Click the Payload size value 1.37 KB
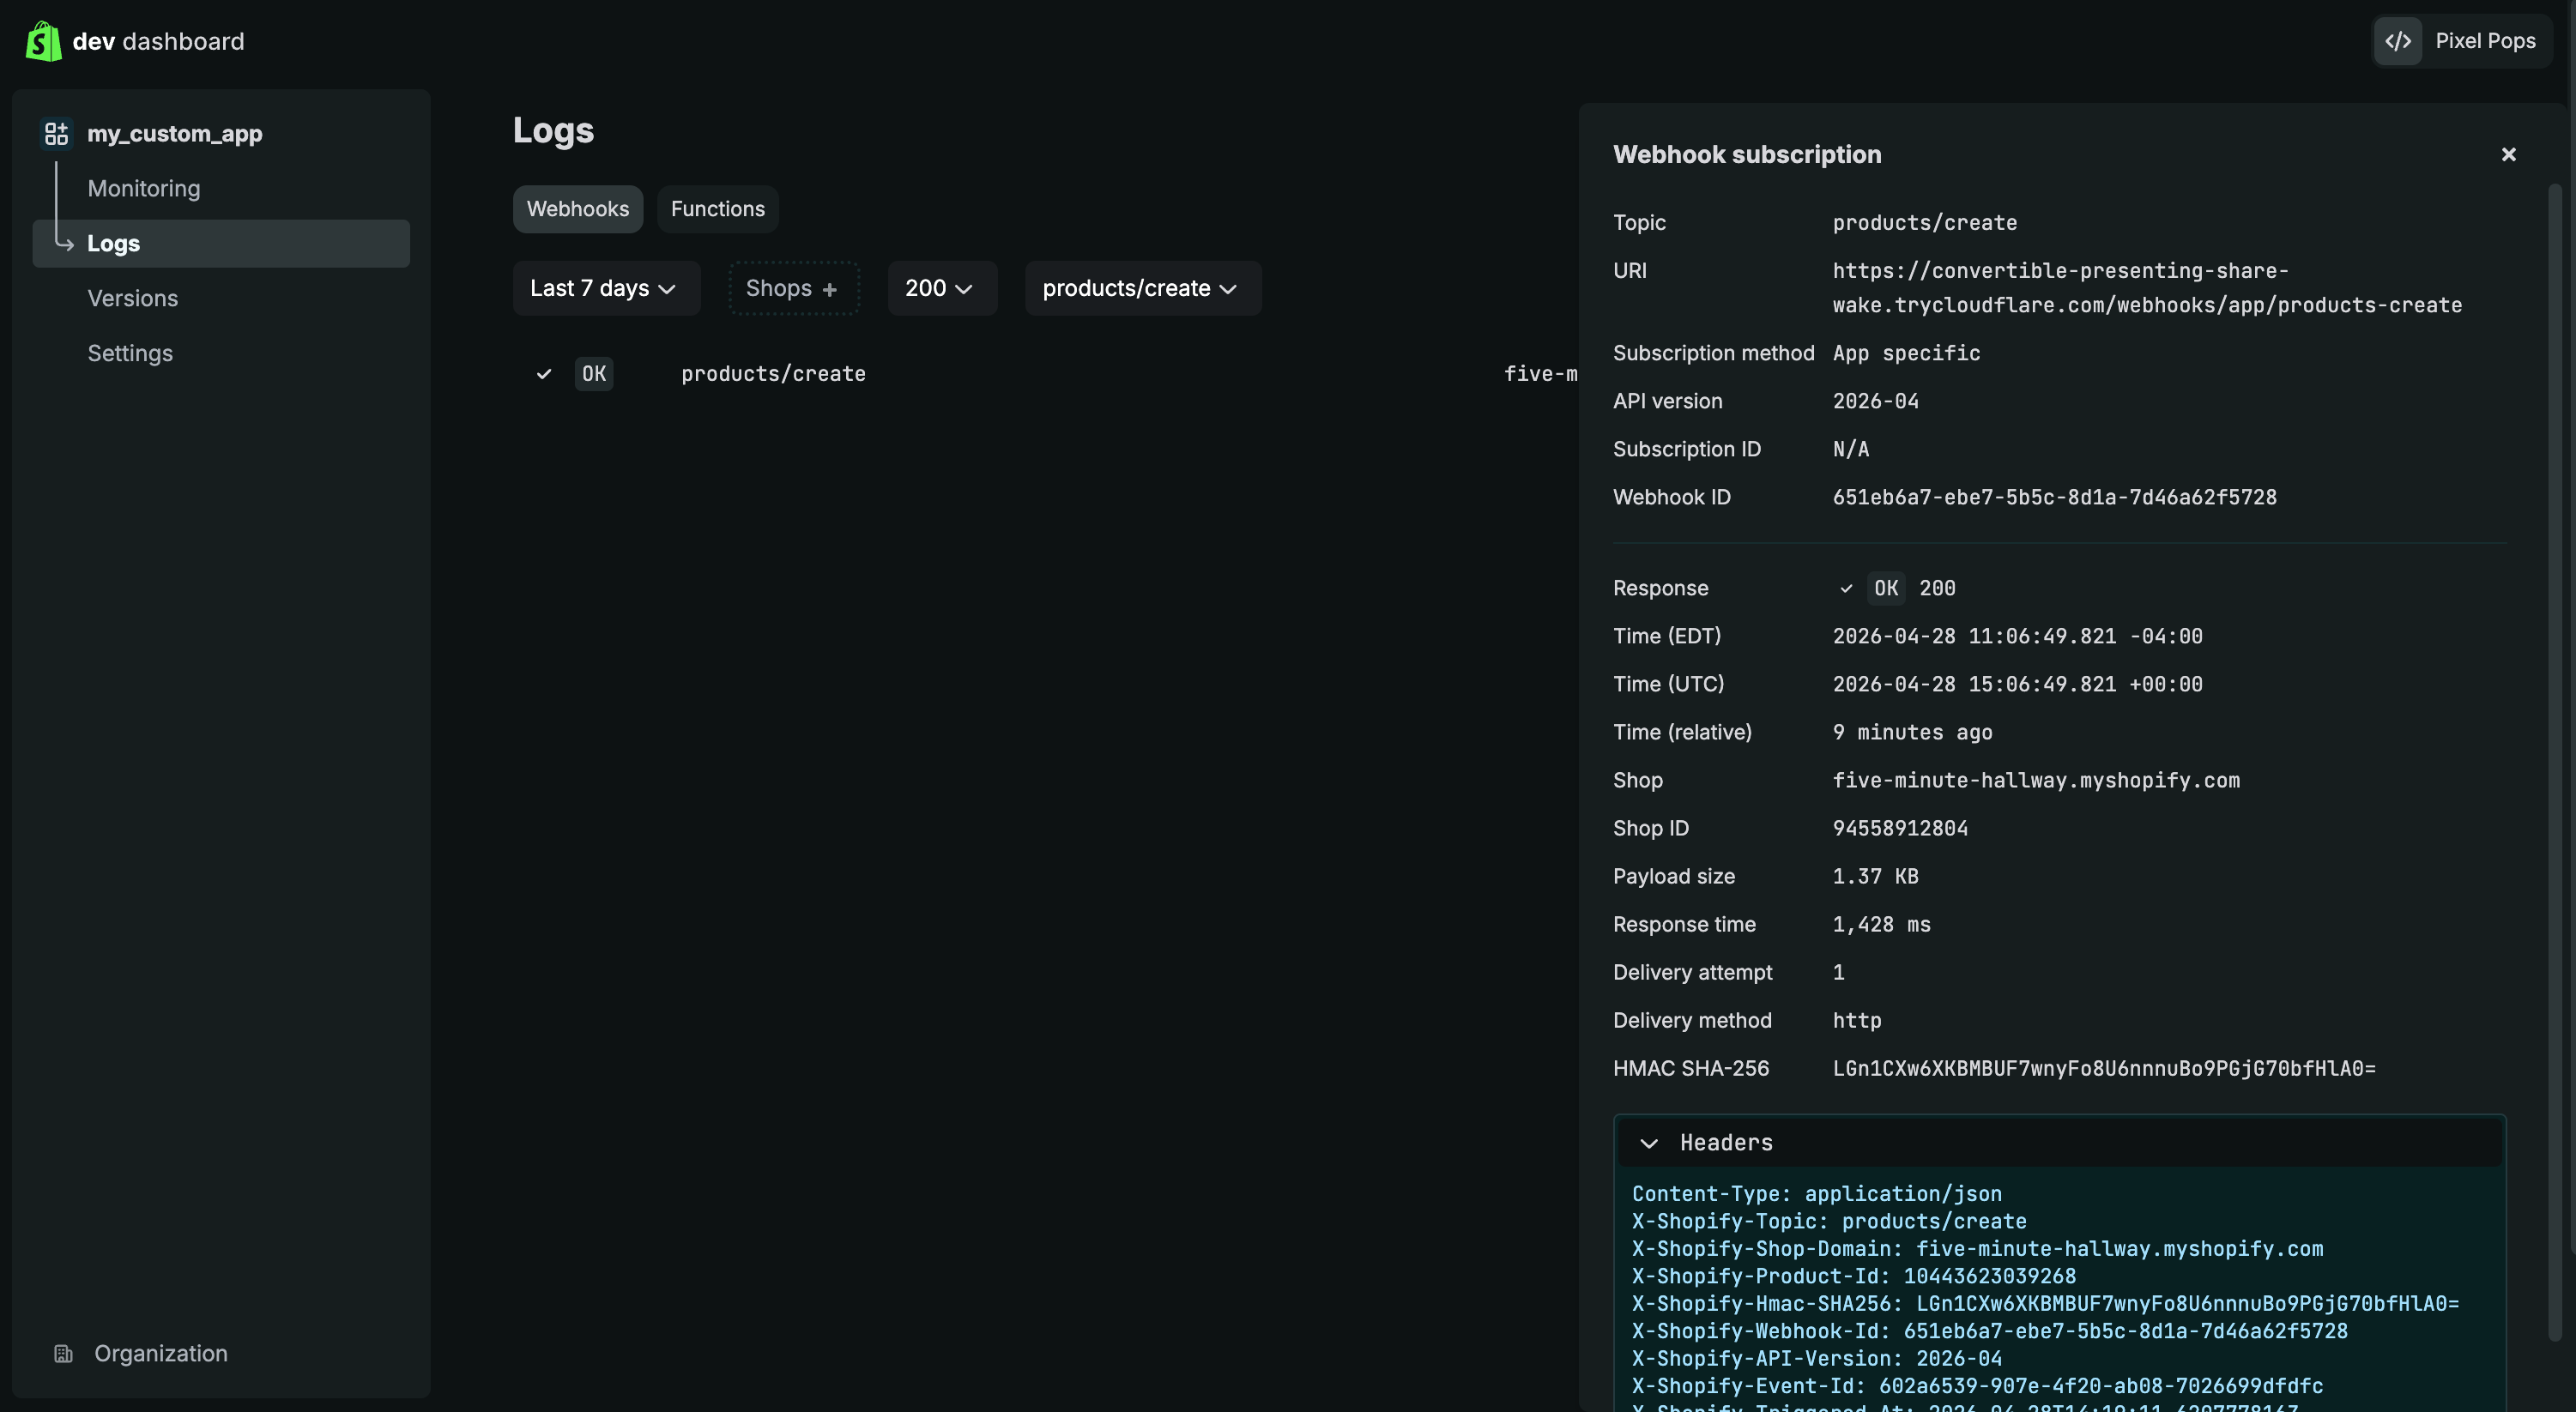The height and width of the screenshot is (1412, 2576). (1875, 876)
